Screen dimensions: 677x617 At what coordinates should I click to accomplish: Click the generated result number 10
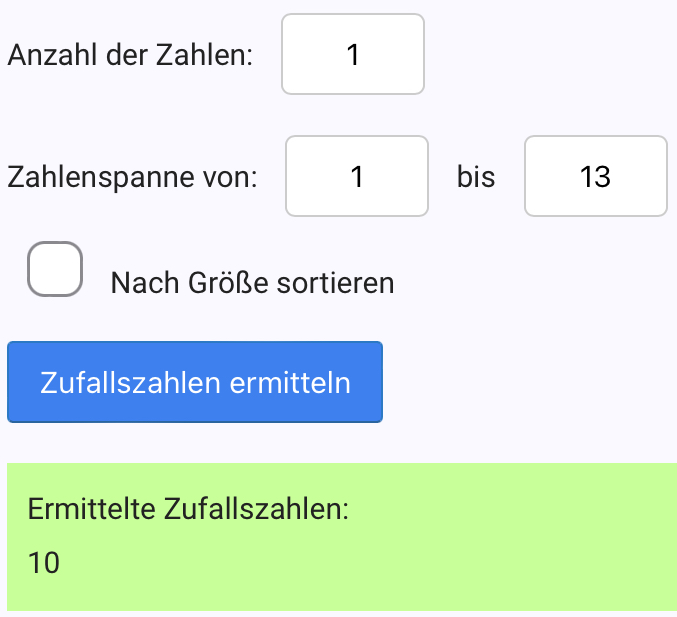coord(45,564)
